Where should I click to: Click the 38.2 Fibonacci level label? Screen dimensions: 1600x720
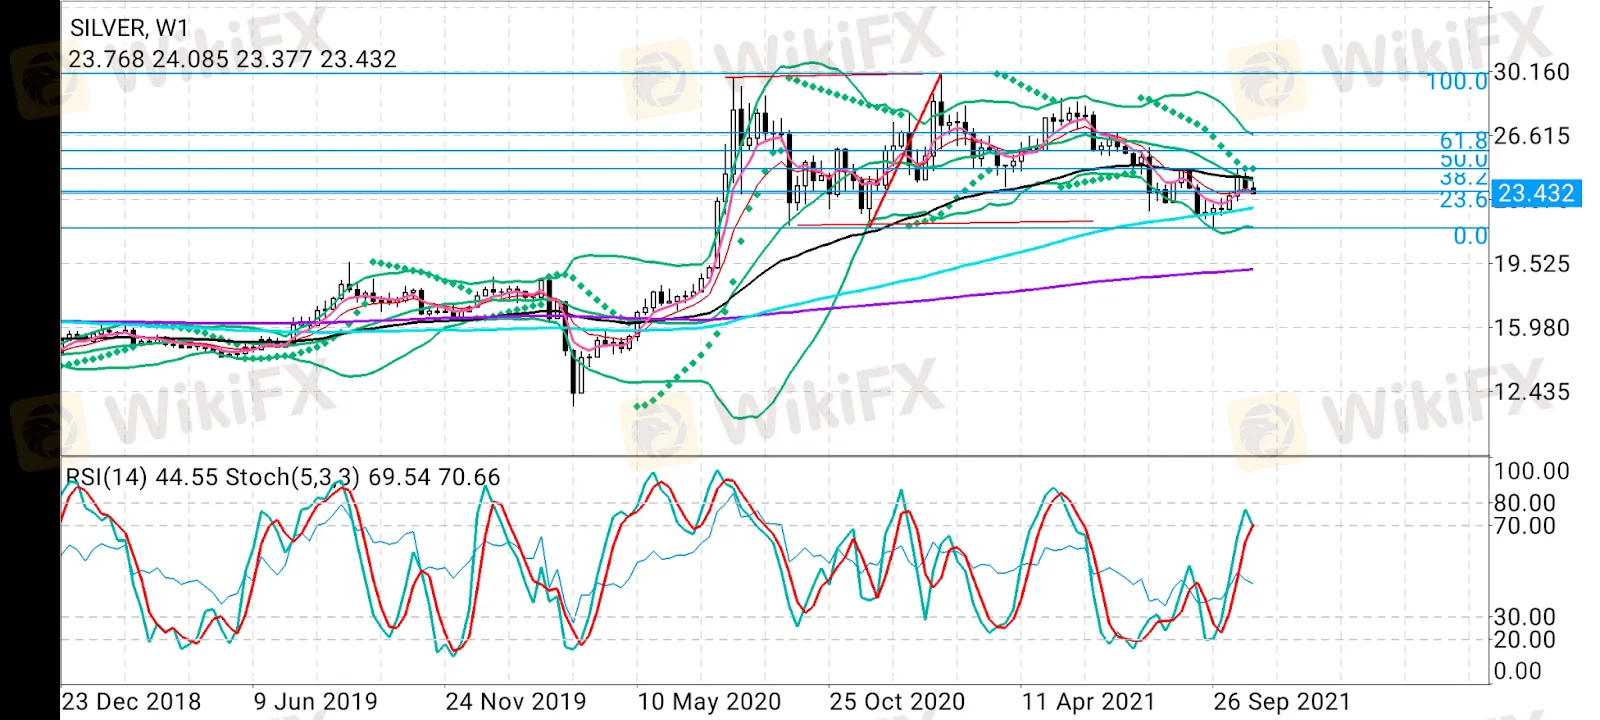pyautogui.click(x=1464, y=178)
